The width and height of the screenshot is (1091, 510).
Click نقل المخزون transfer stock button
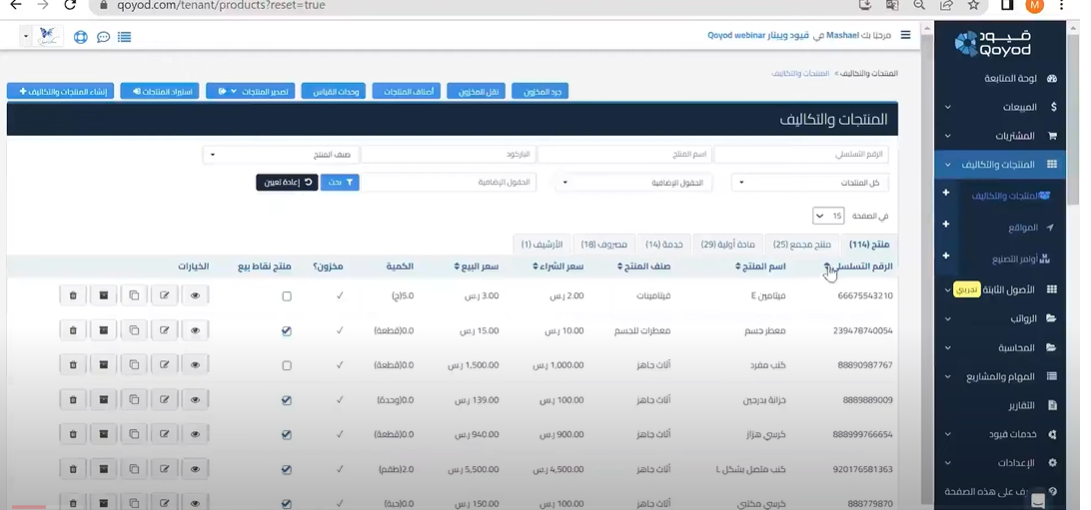point(476,91)
